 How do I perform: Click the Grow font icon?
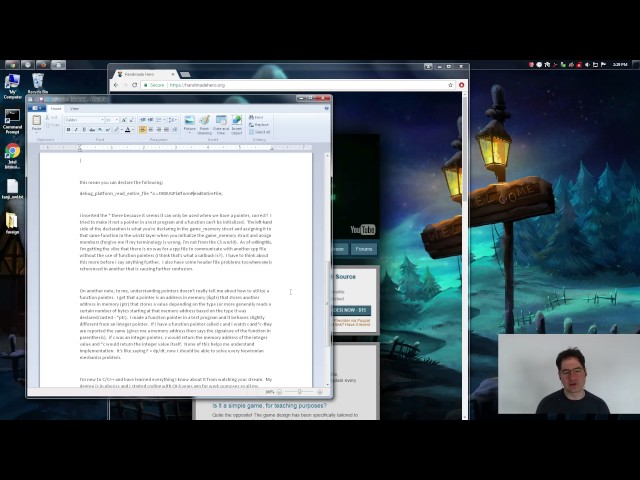[x=124, y=120]
